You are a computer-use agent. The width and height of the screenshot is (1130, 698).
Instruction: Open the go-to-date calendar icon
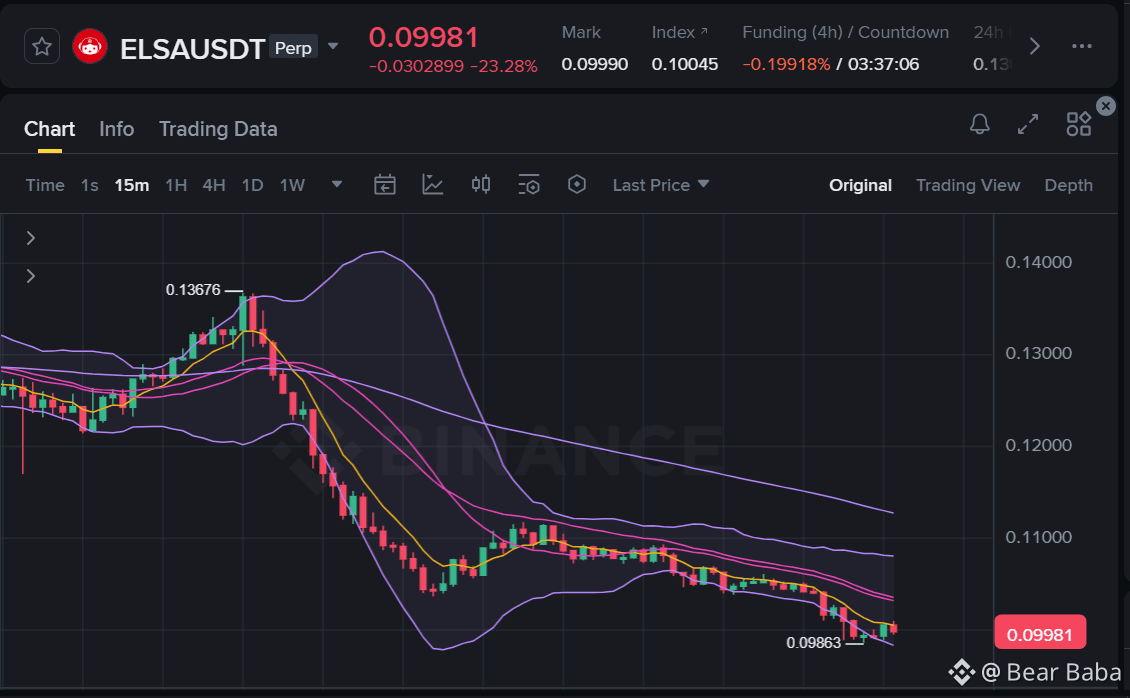click(385, 184)
